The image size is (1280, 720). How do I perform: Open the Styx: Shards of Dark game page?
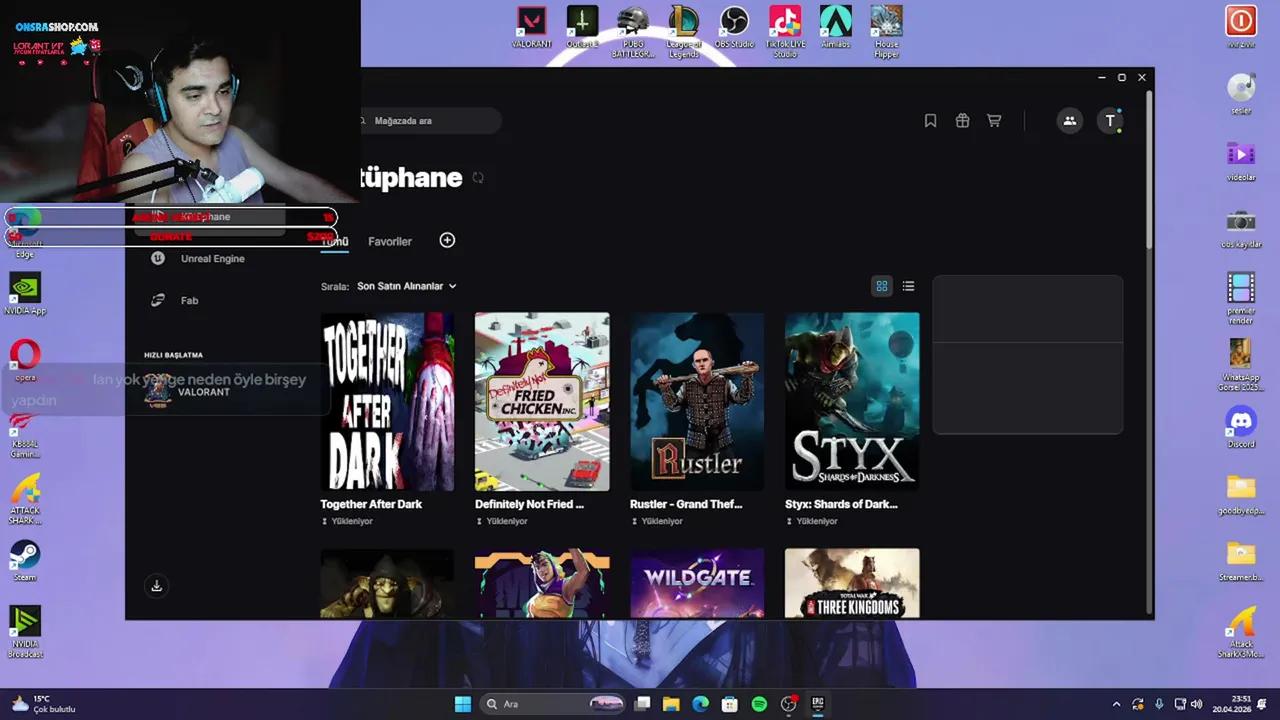(852, 402)
